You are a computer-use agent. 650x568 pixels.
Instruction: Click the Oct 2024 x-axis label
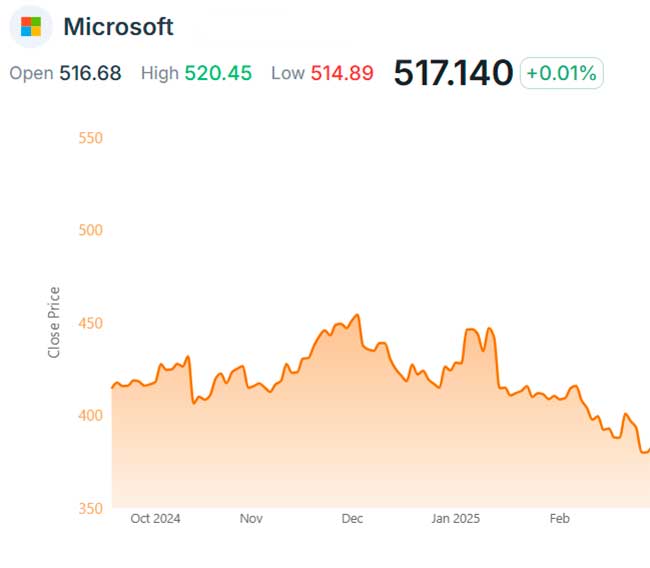[x=155, y=519]
